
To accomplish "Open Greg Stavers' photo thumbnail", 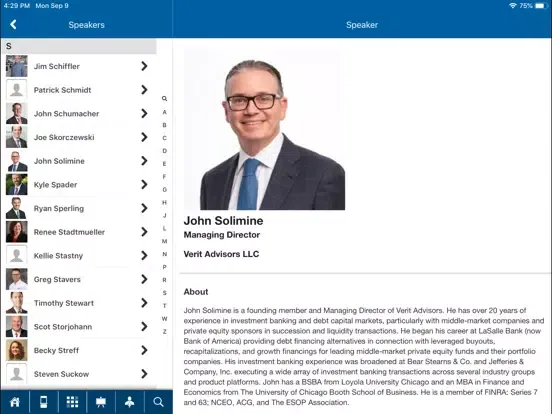I will click(x=17, y=279).
